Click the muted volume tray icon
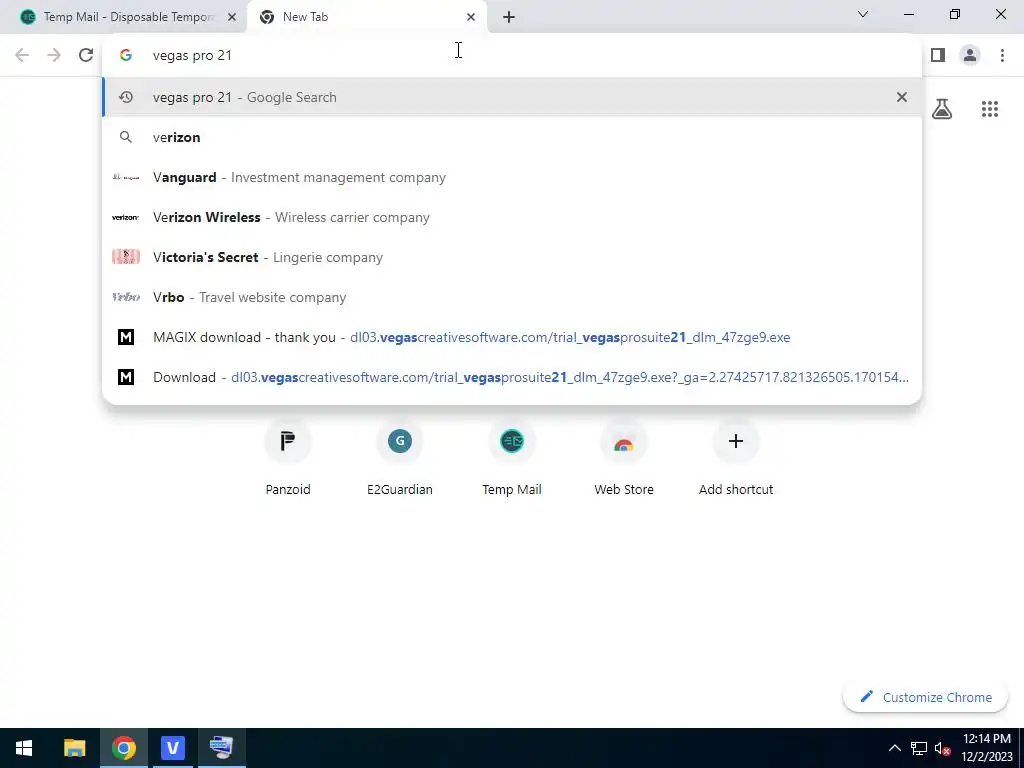This screenshot has width=1024, height=768. click(x=942, y=748)
